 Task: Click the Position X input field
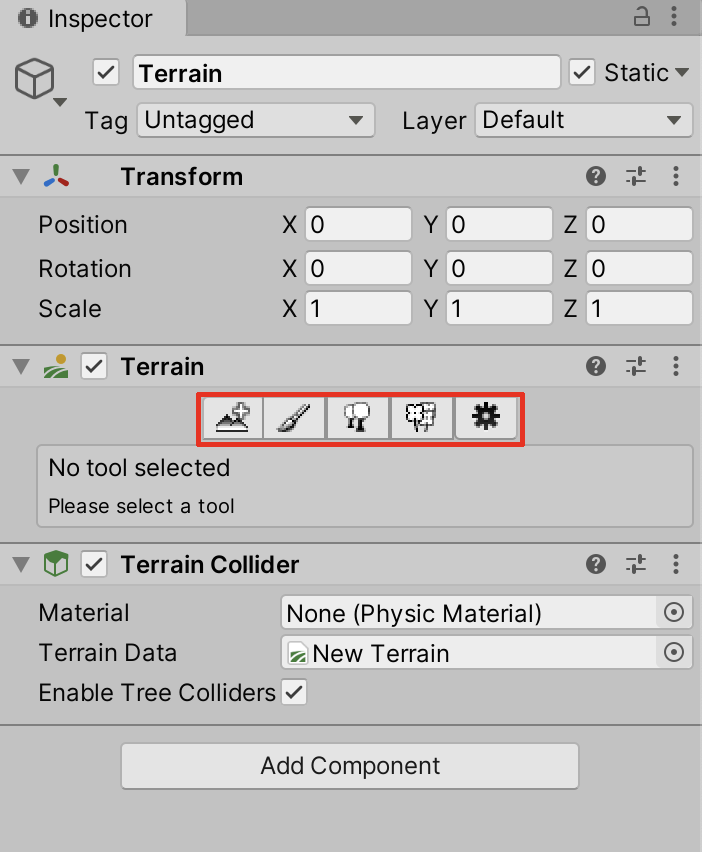coord(358,225)
